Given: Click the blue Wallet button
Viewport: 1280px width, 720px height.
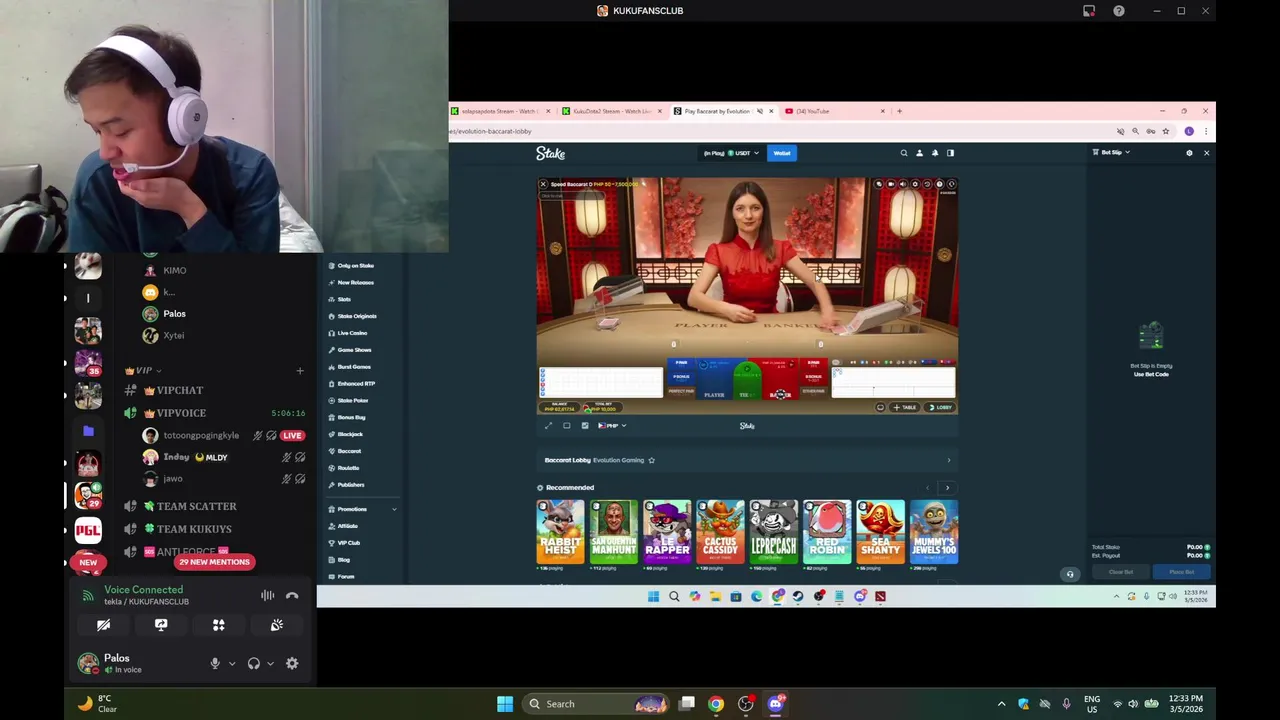Looking at the screenshot, I should click(x=782, y=153).
